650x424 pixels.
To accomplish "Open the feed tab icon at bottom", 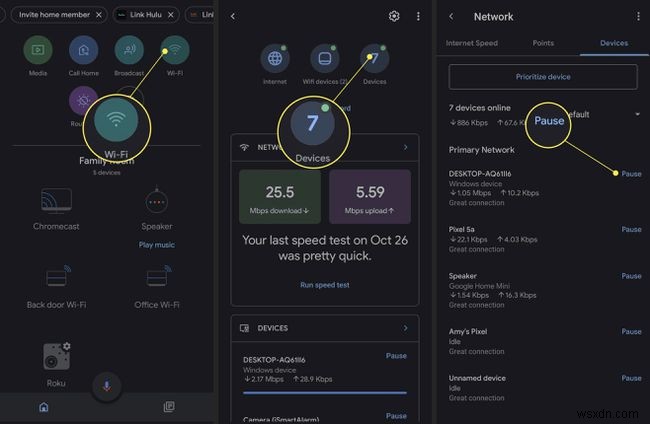I will point(169,407).
